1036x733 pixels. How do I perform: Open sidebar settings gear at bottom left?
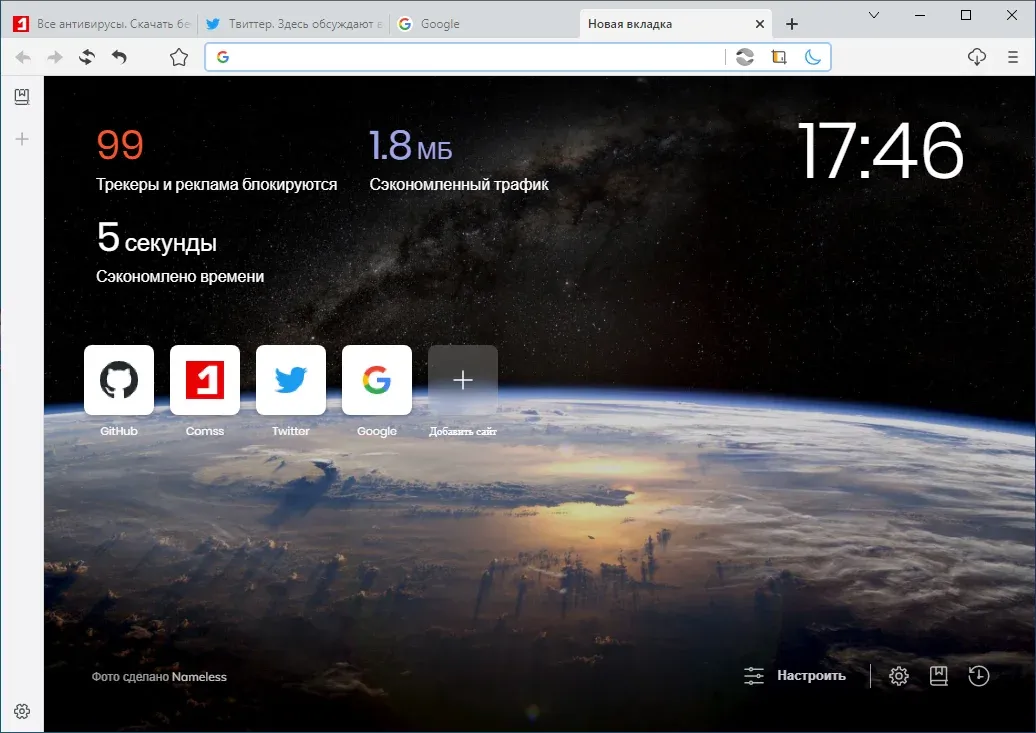click(x=22, y=711)
